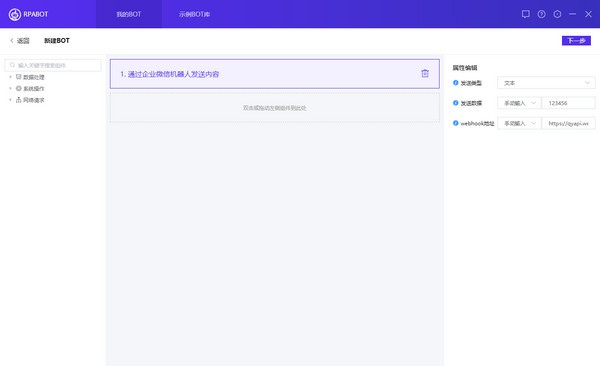Click the 下一步 button
Image resolution: width=600 pixels, height=366 pixels.
point(576,41)
